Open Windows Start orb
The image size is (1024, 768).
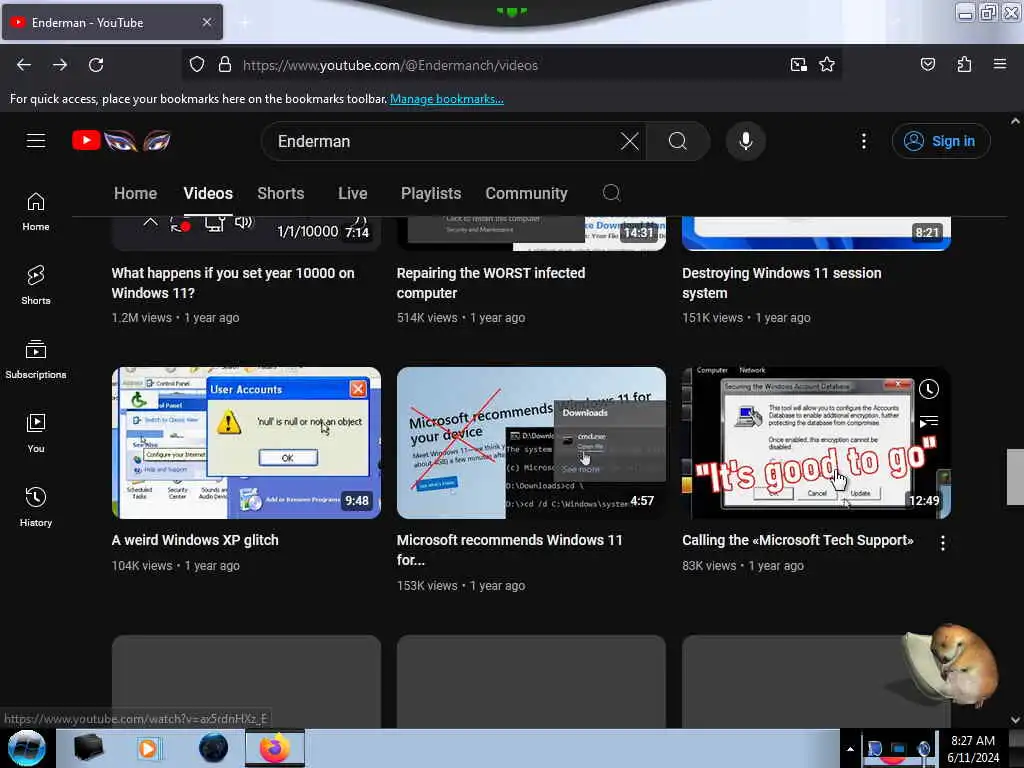point(27,748)
